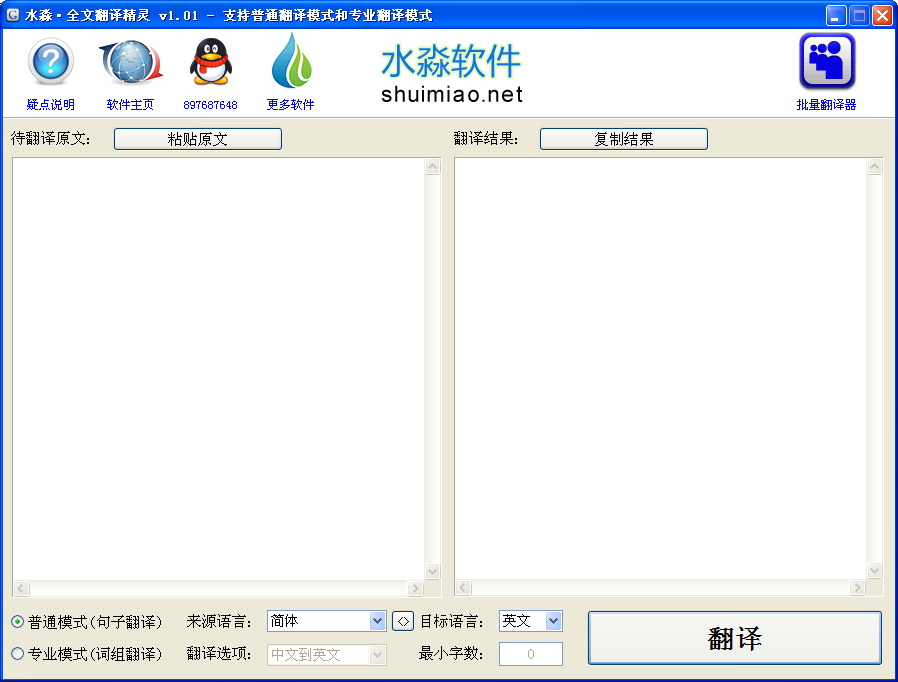Viewport: 898px width, 682px height.
Task: Open the 更多软件 water drop icon
Action: coord(291,61)
